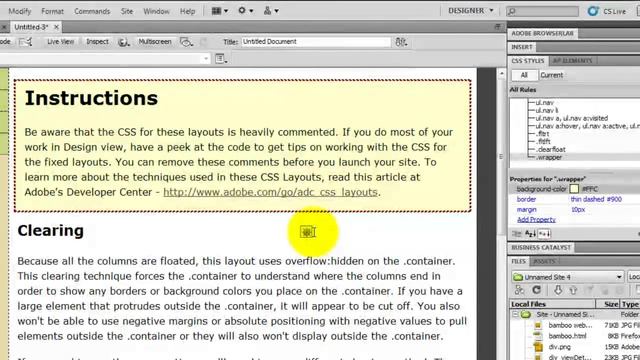640x360 pixels.
Task: Select the ul.nav li rule
Action: [546, 110]
